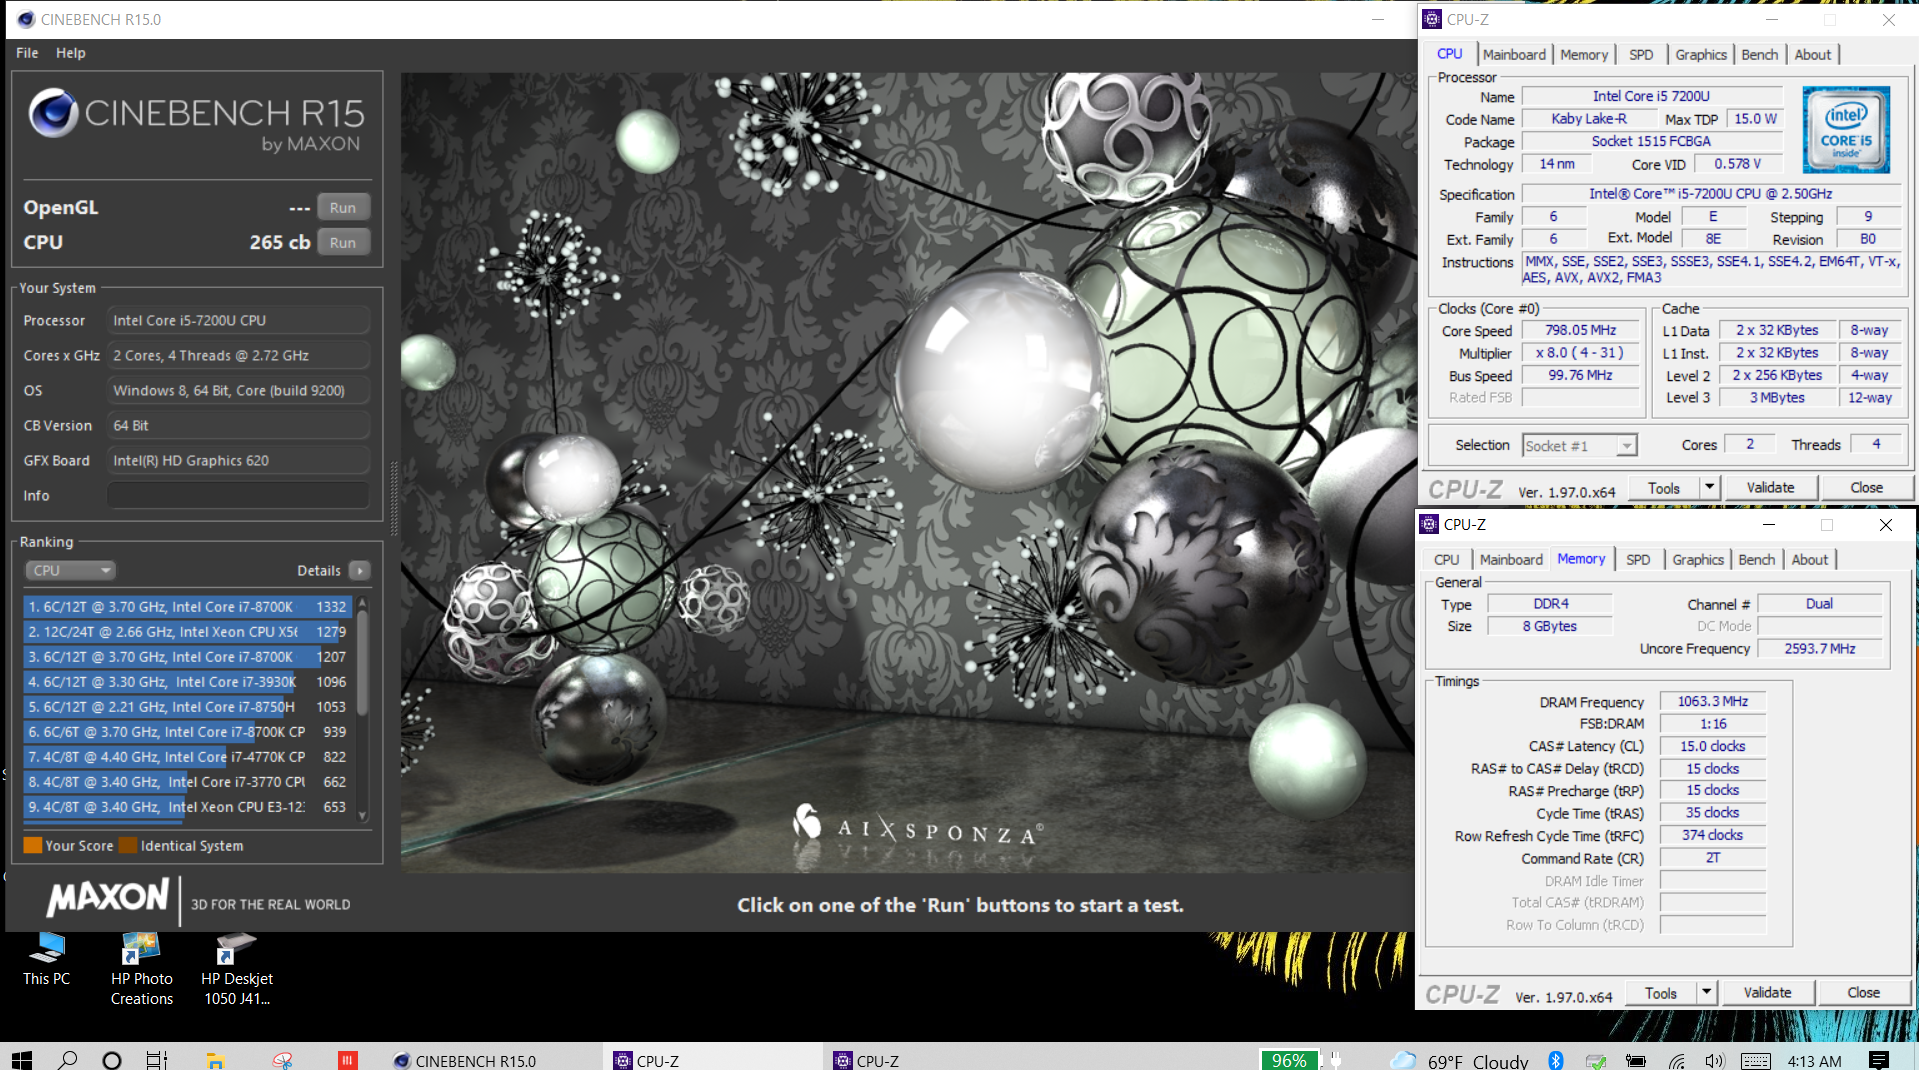The width and height of the screenshot is (1919, 1070).
Task: Open the File menu in Cinebench
Action: 27,53
